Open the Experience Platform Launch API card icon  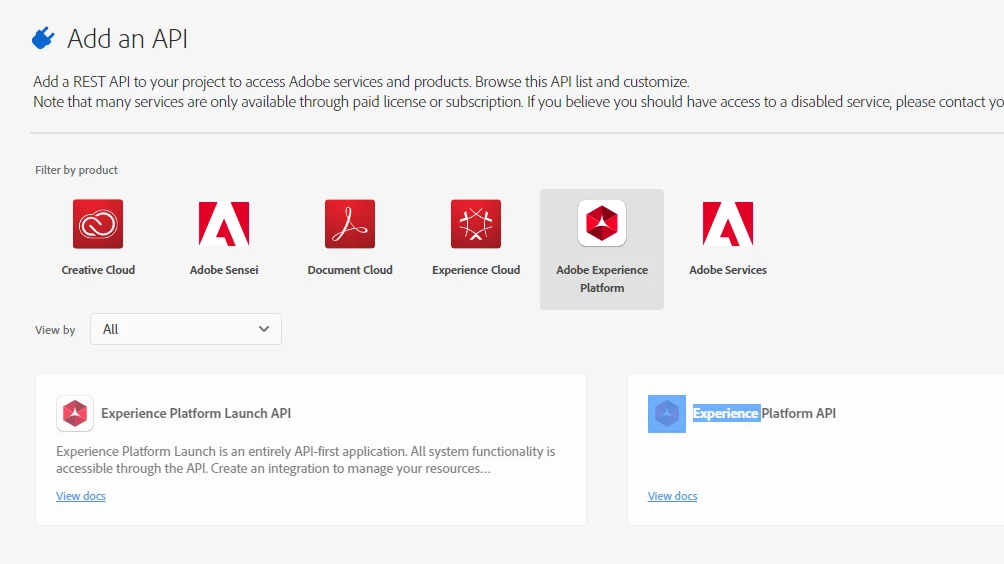75,414
